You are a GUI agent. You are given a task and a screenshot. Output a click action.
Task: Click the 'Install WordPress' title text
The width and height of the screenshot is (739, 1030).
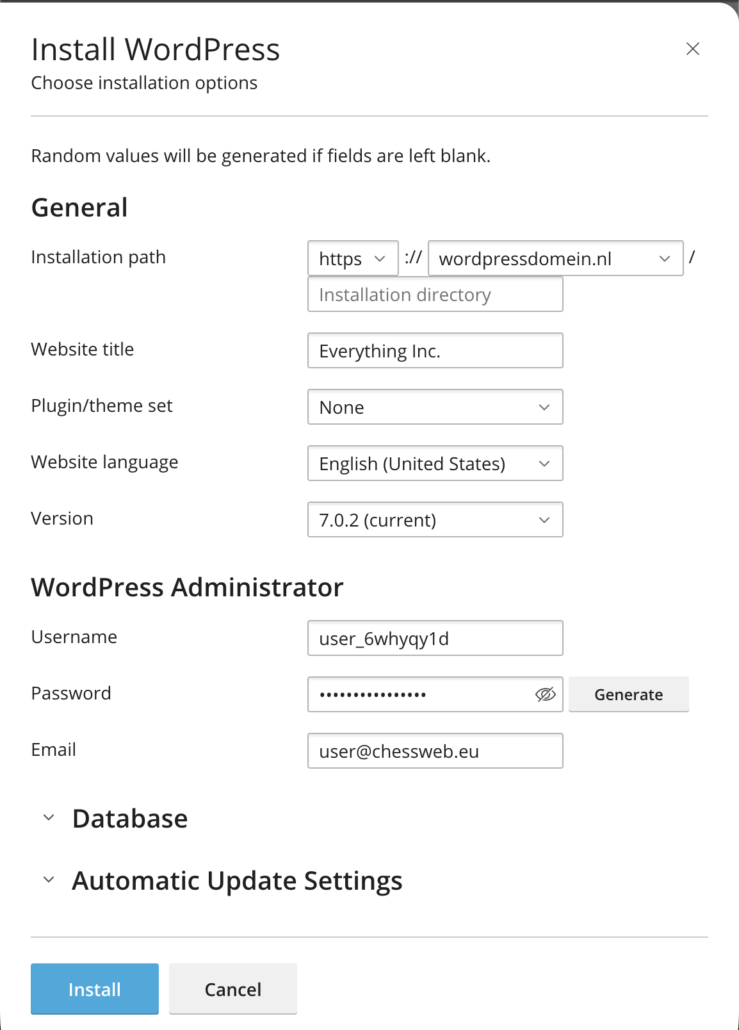click(156, 49)
